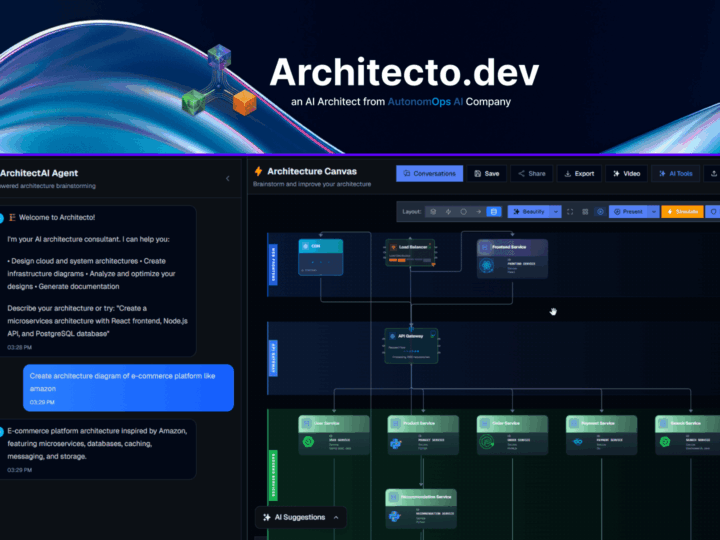This screenshot has height=540, width=720.
Task: Select the Payment Service node
Action: 601,435
